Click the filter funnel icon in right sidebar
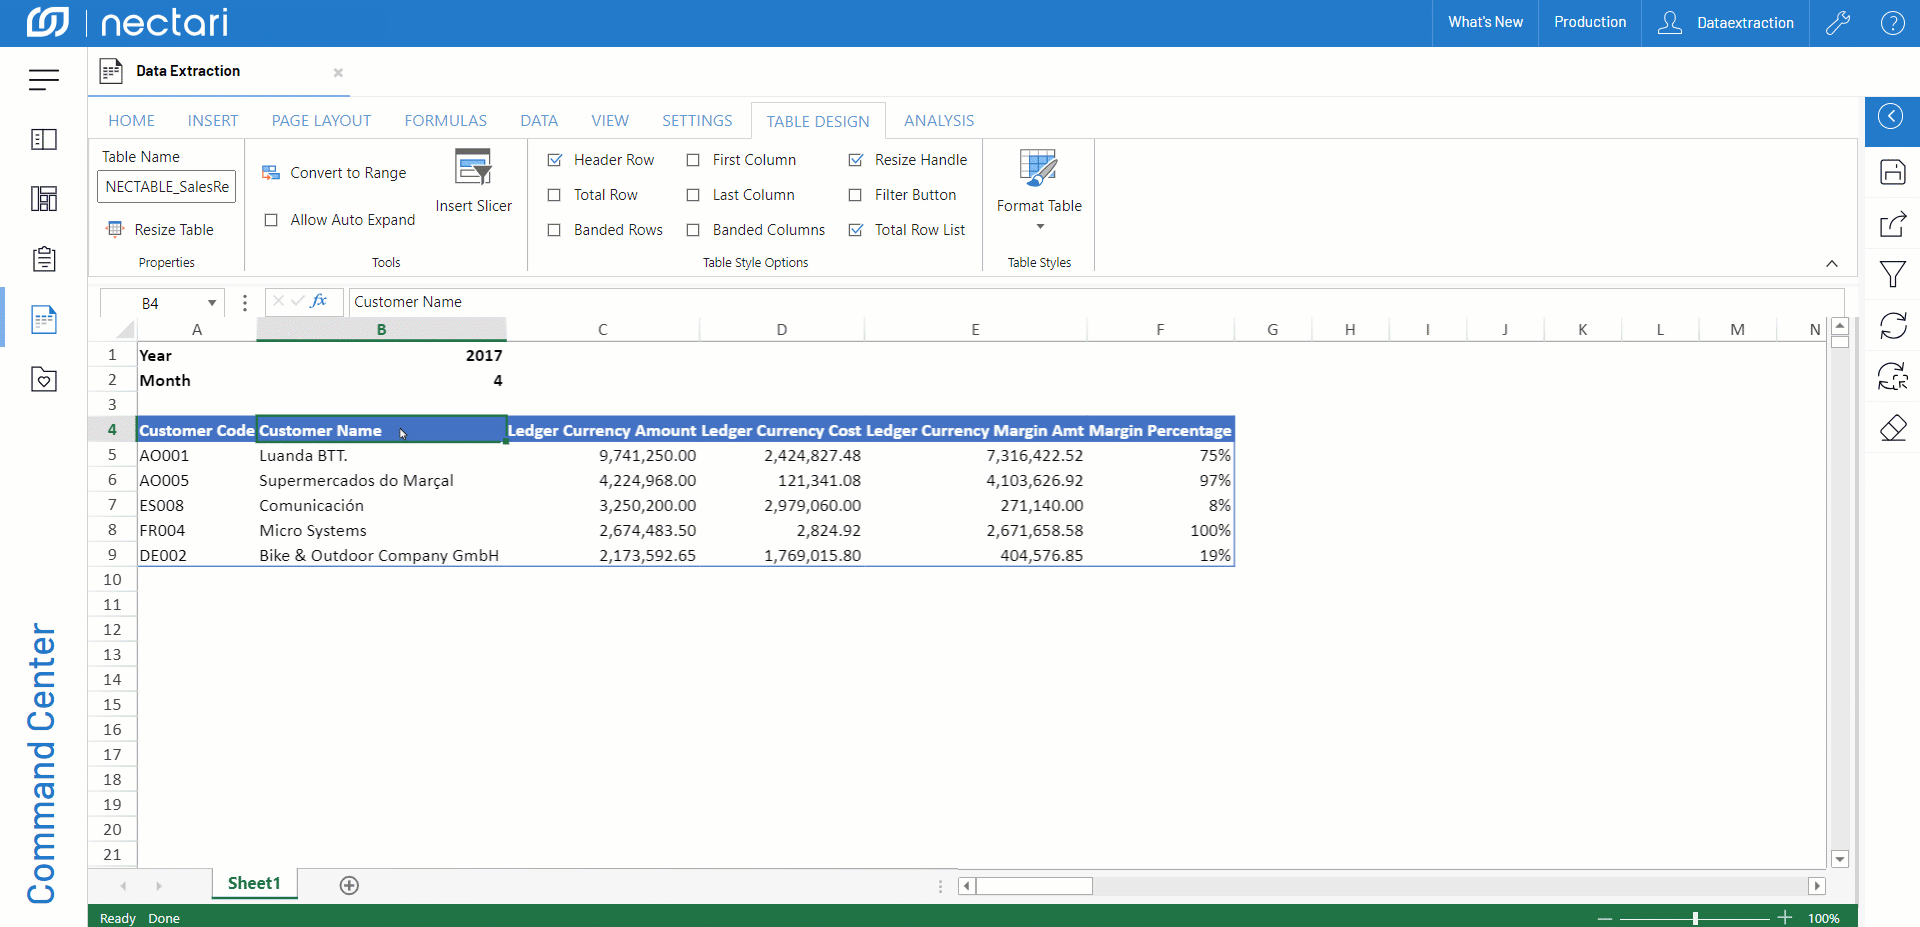1920x927 pixels. click(1892, 274)
